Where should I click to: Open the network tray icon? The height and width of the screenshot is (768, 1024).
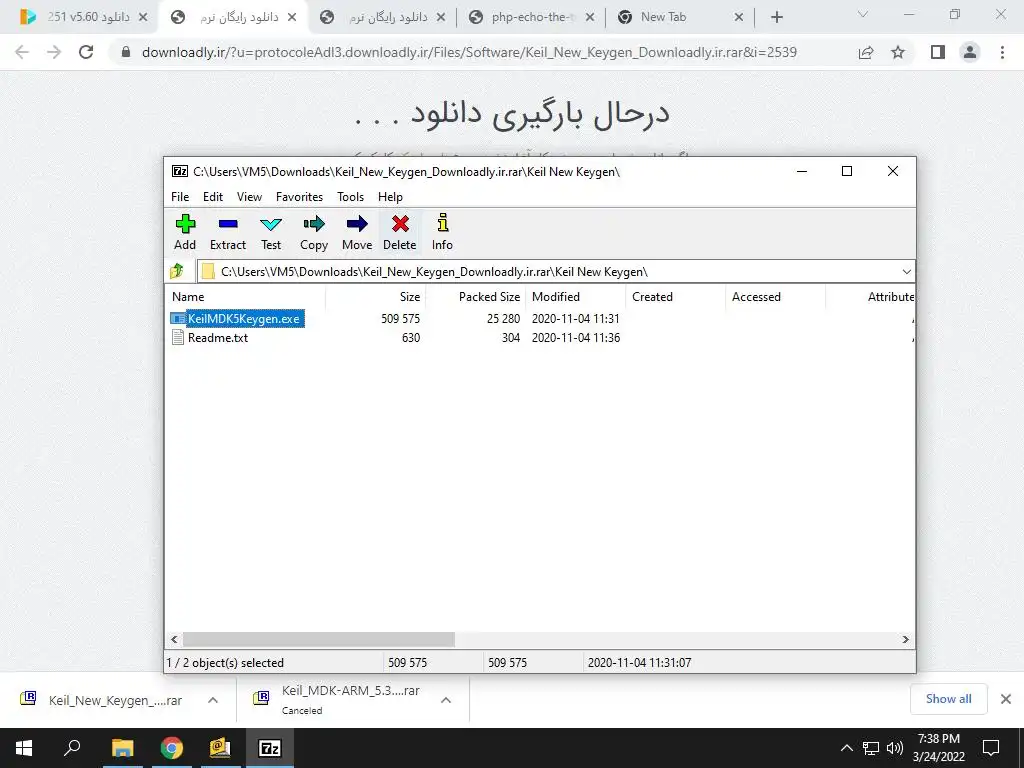click(x=871, y=748)
